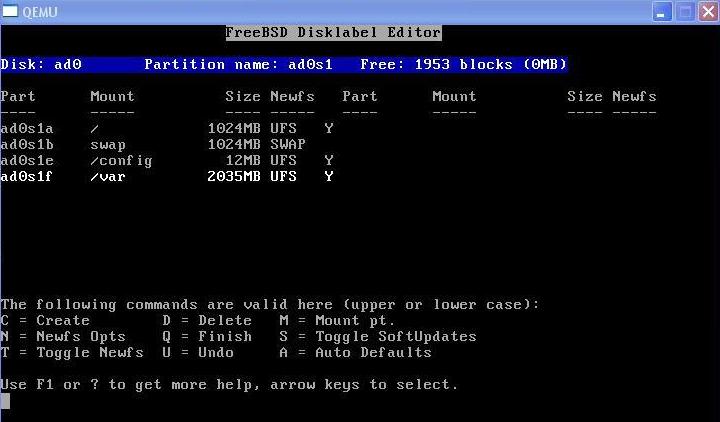Image resolution: width=720 pixels, height=422 pixels.
Task: Click the Y flag on the /var row
Action: 329,176
